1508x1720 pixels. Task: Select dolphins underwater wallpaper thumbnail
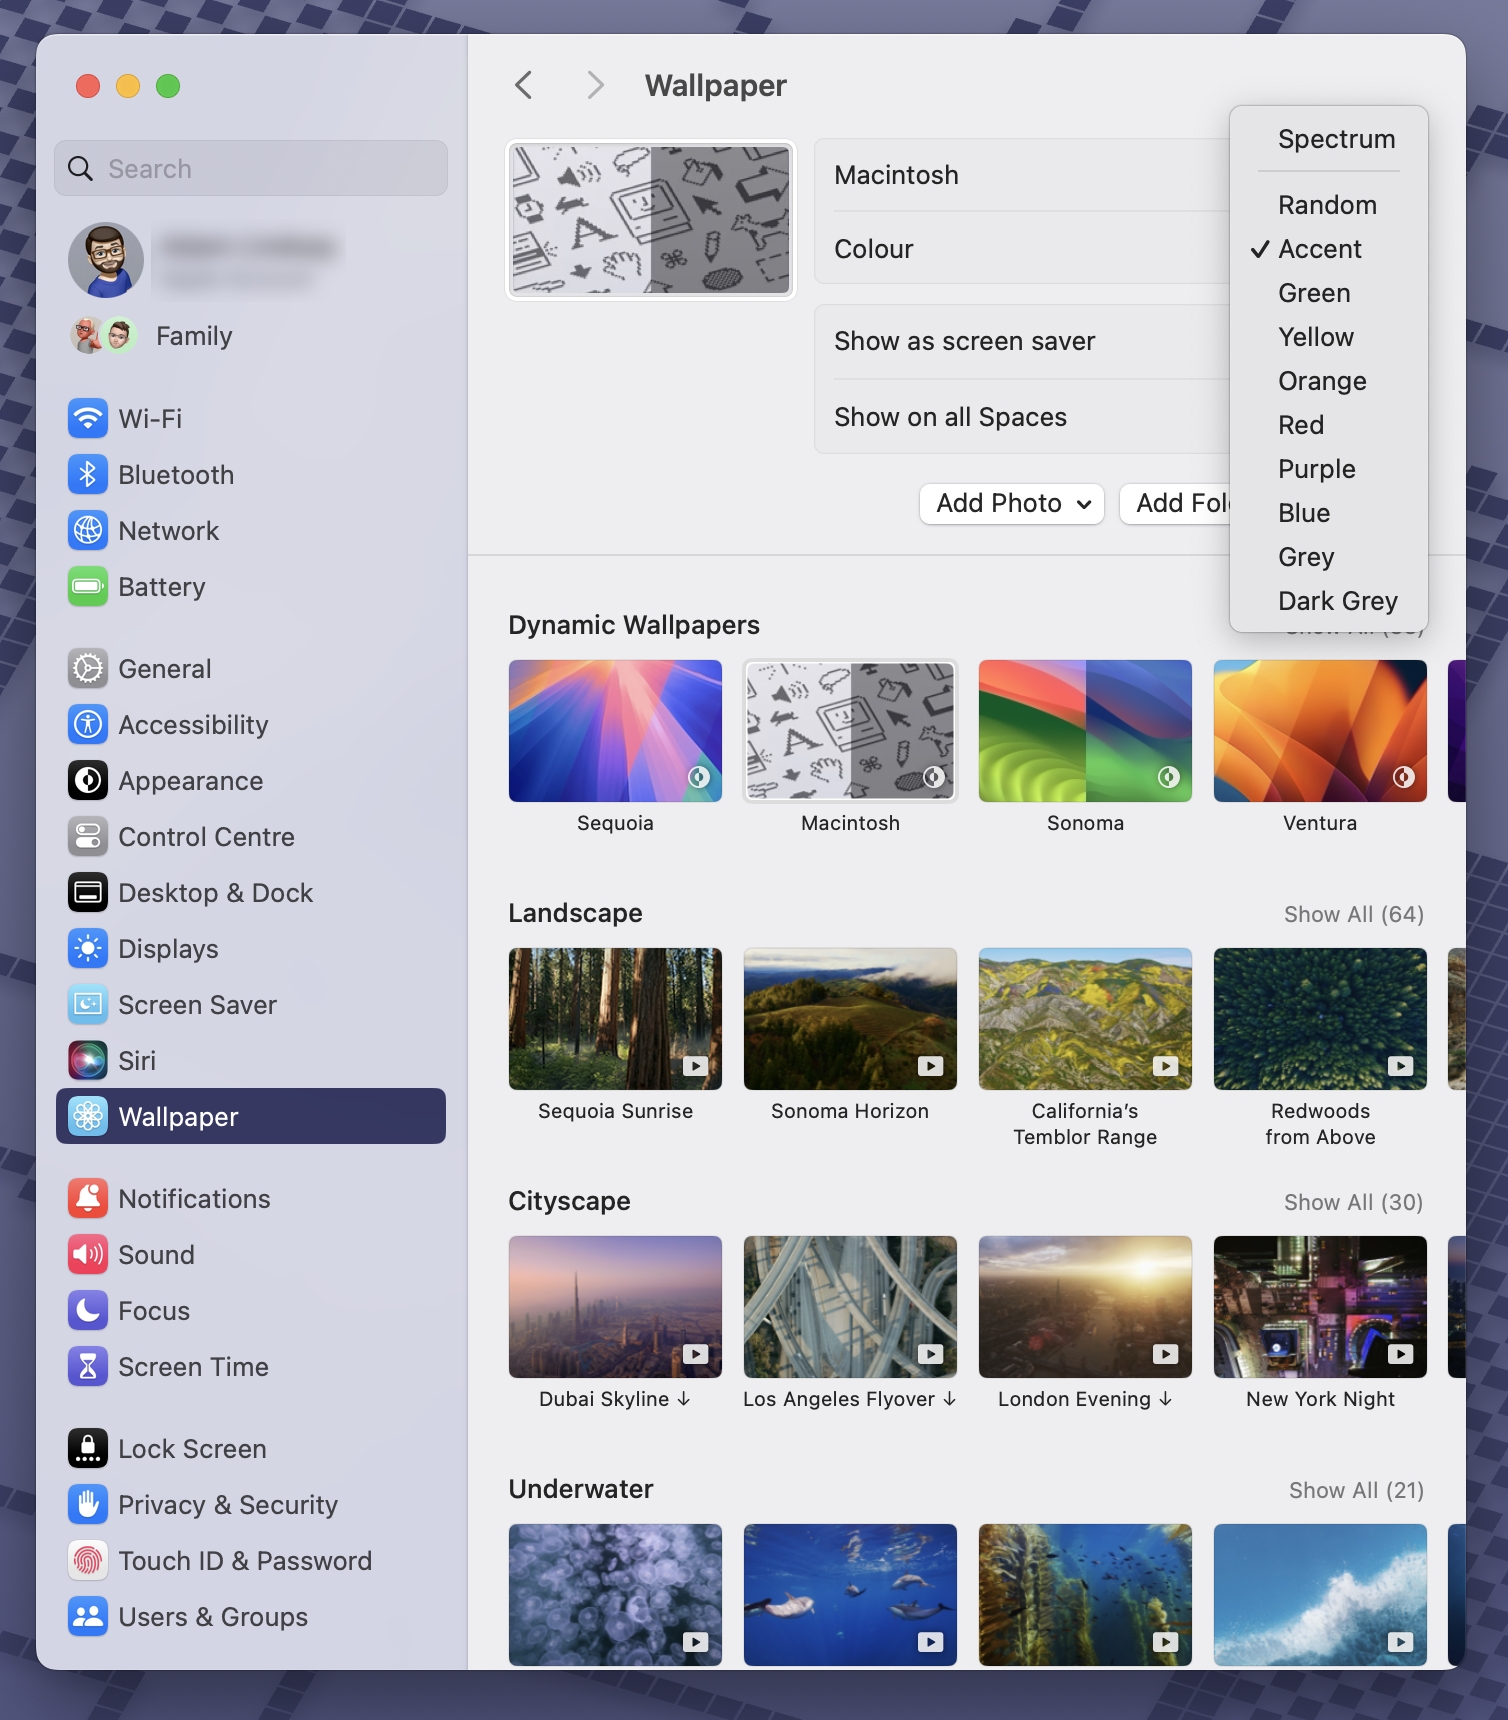pos(850,1595)
